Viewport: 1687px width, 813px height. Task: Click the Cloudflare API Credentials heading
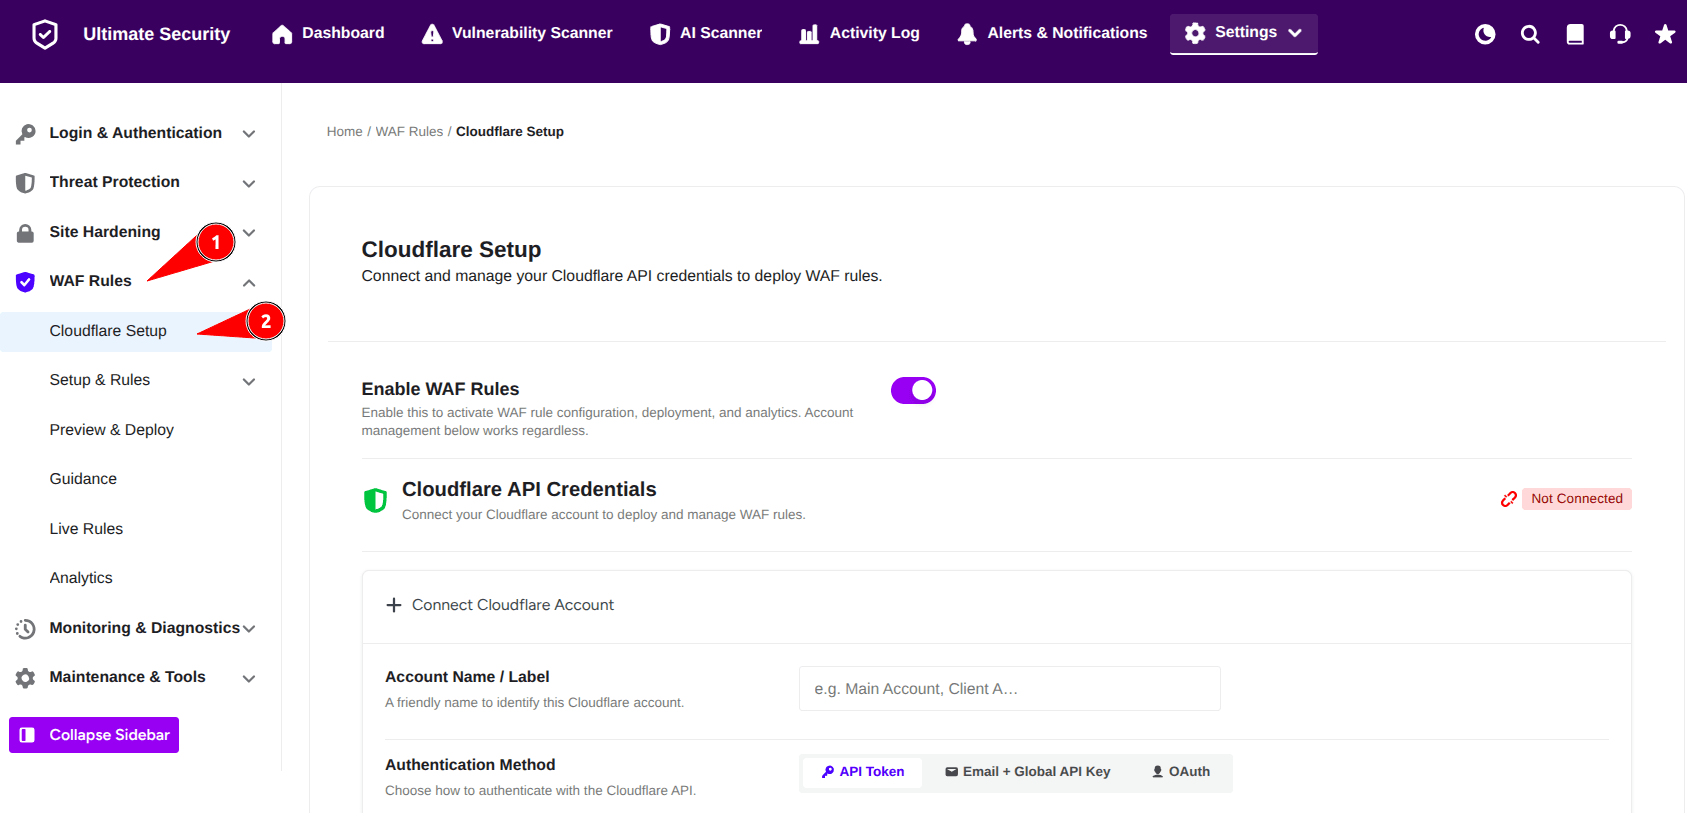coord(529,489)
